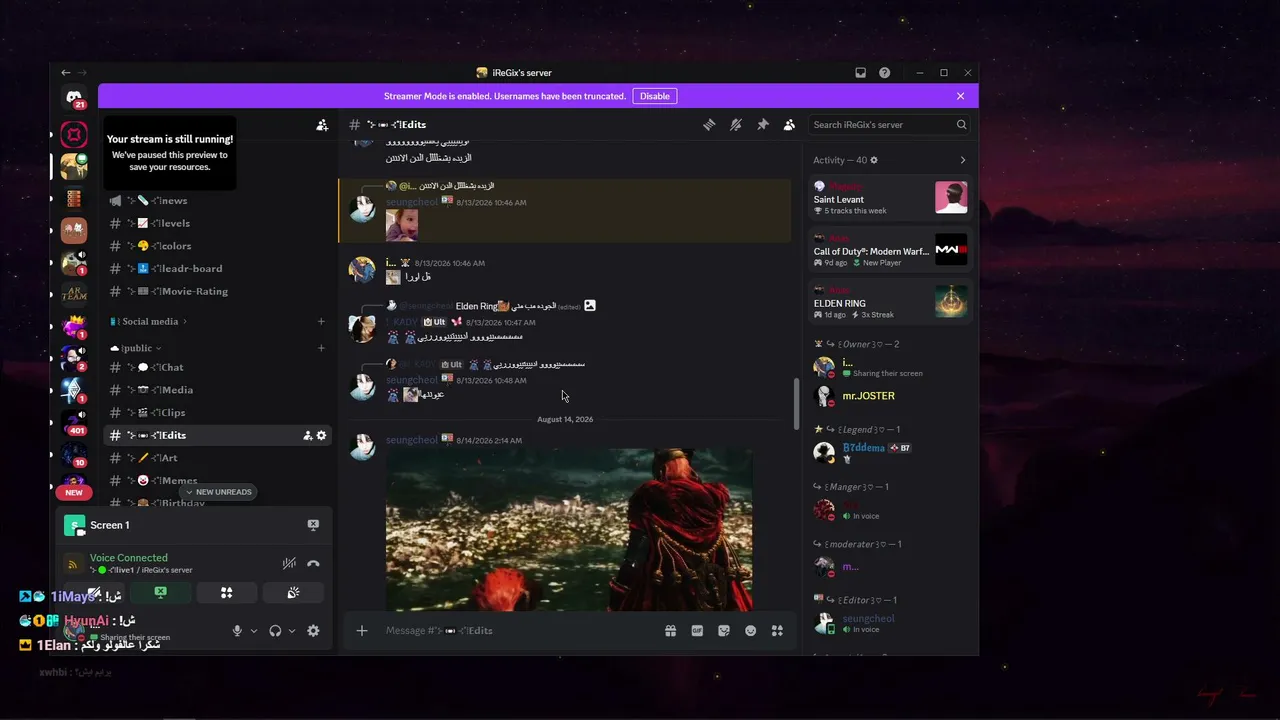Open the sticker picker
Viewport: 1280px width, 720px height.
(x=724, y=631)
